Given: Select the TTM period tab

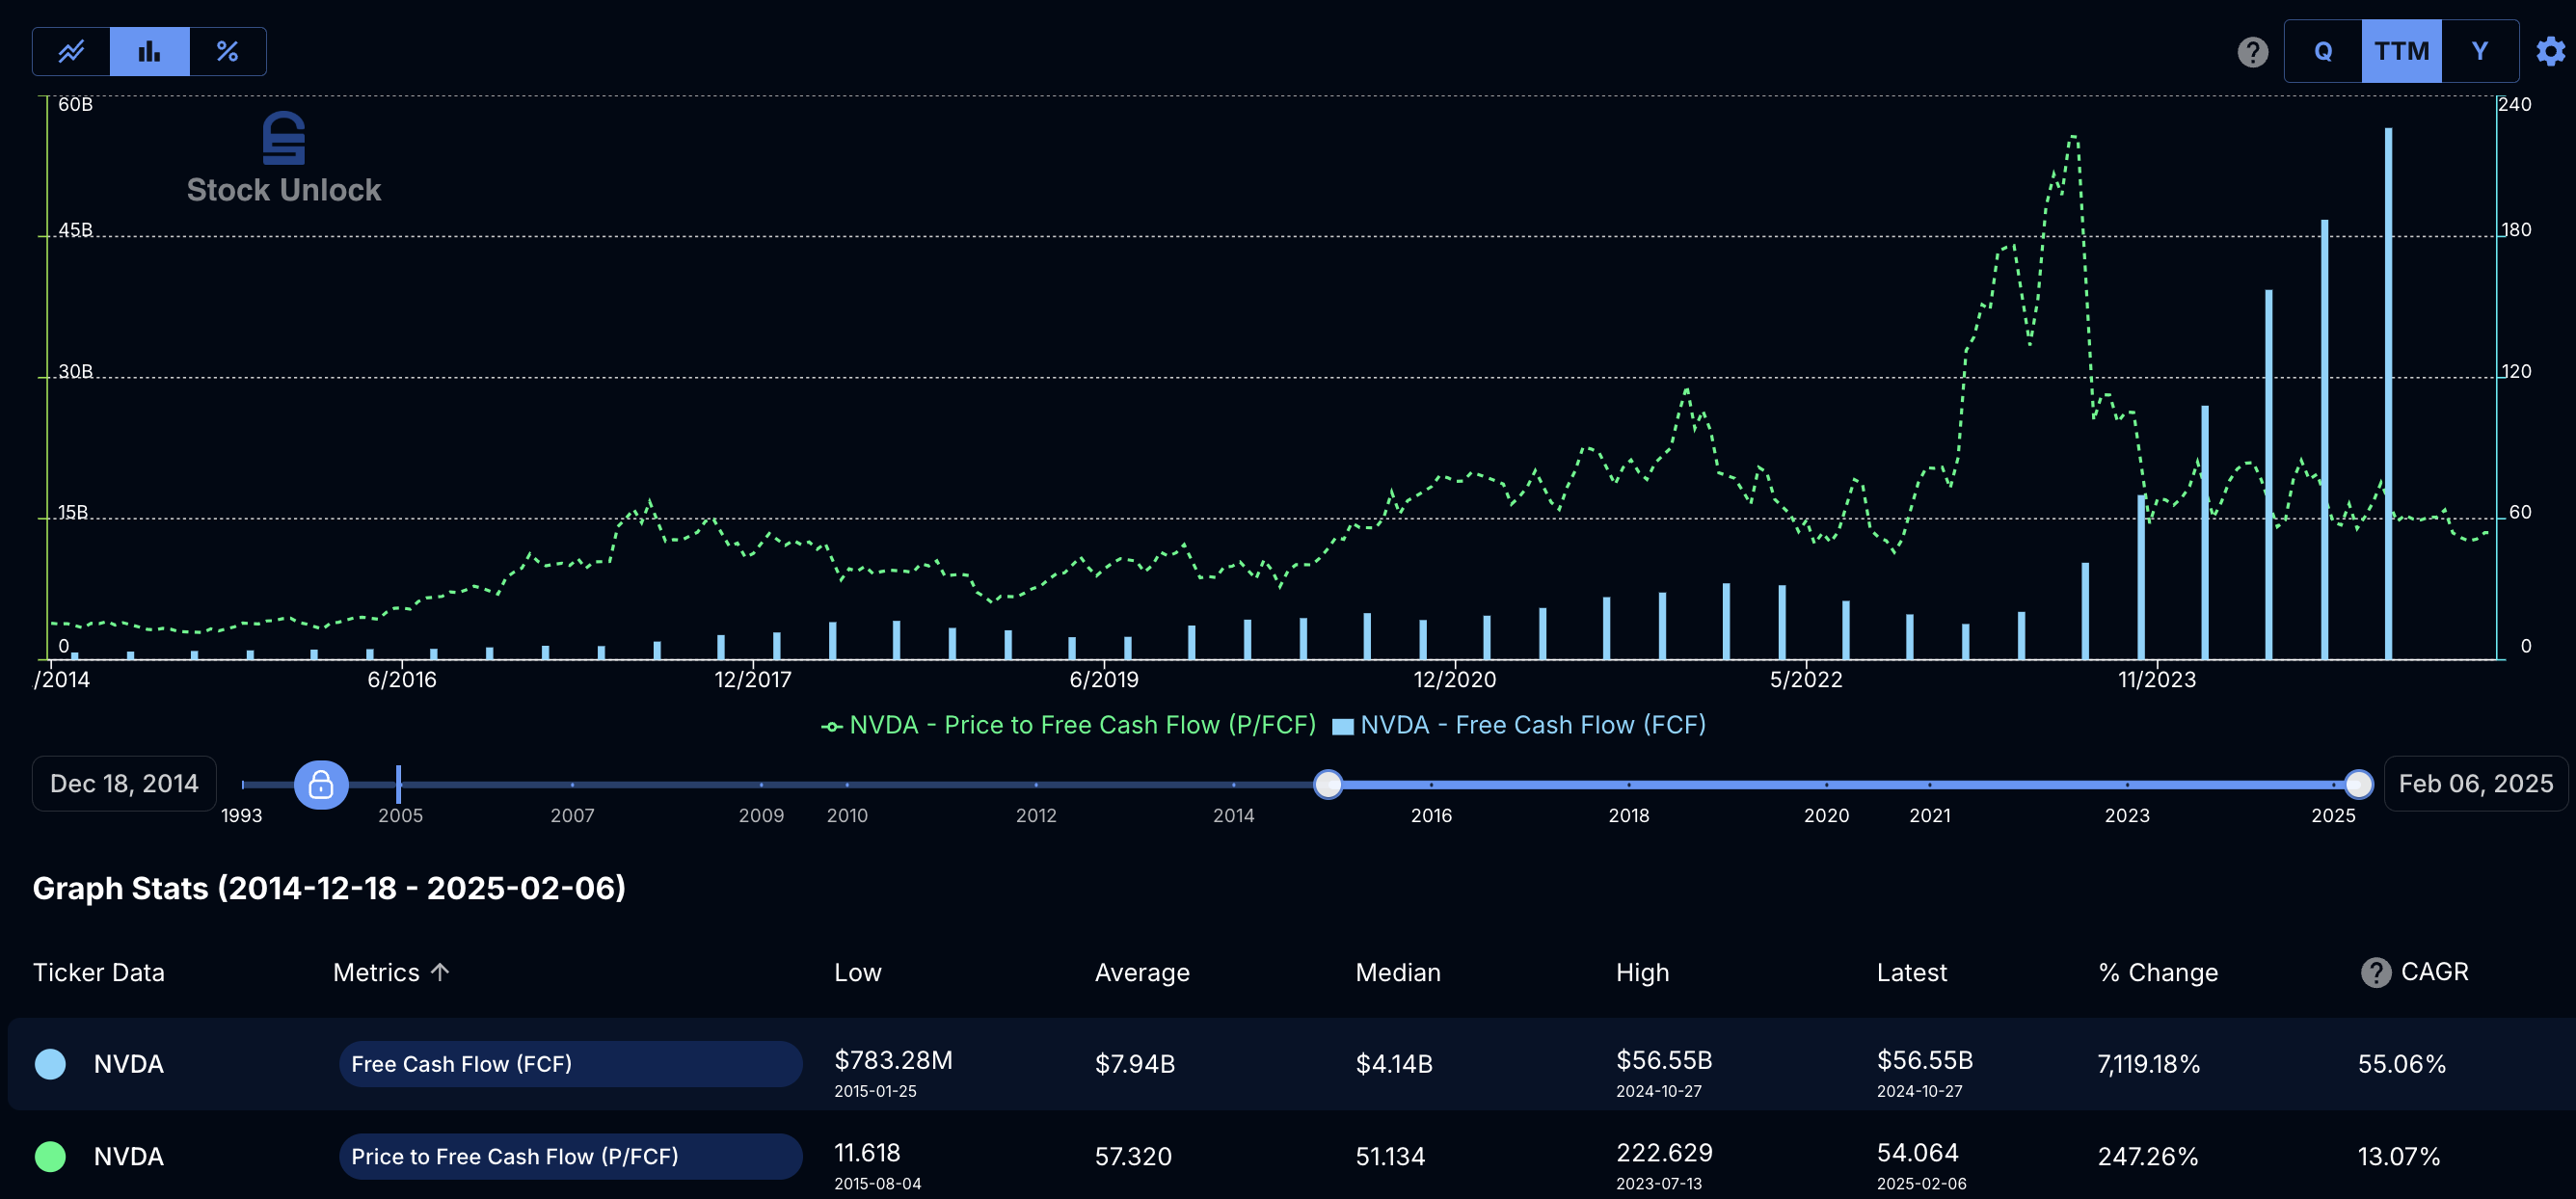Looking at the screenshot, I should point(2401,51).
